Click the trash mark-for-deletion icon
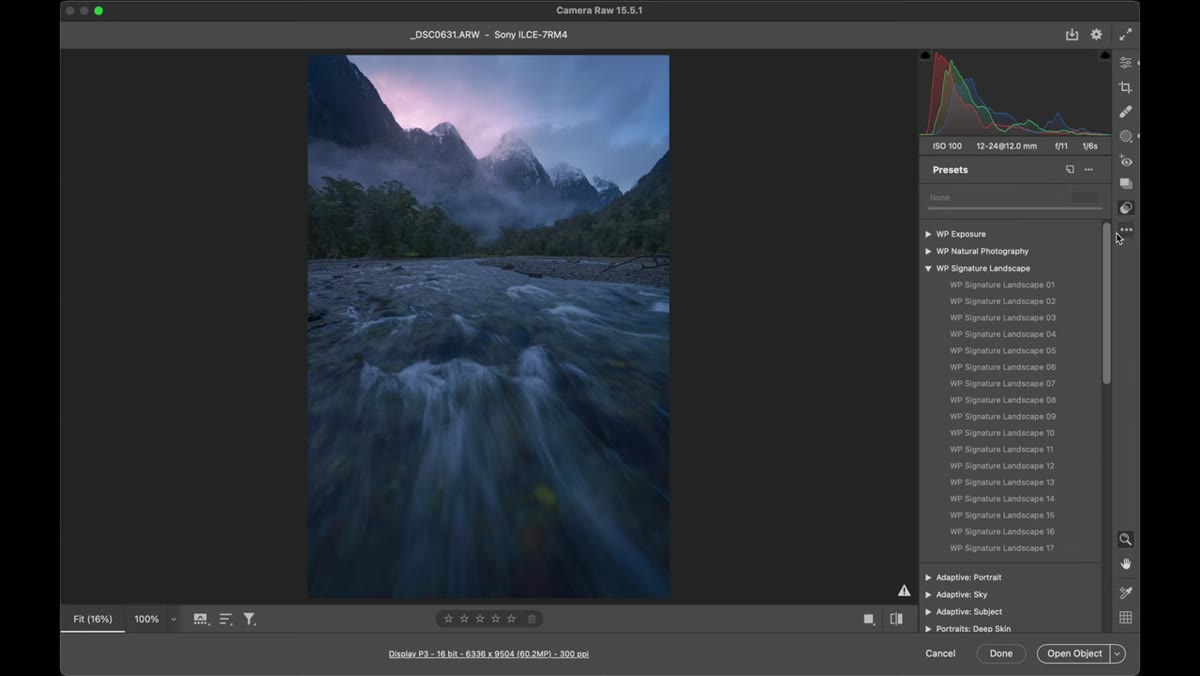 click(x=532, y=619)
